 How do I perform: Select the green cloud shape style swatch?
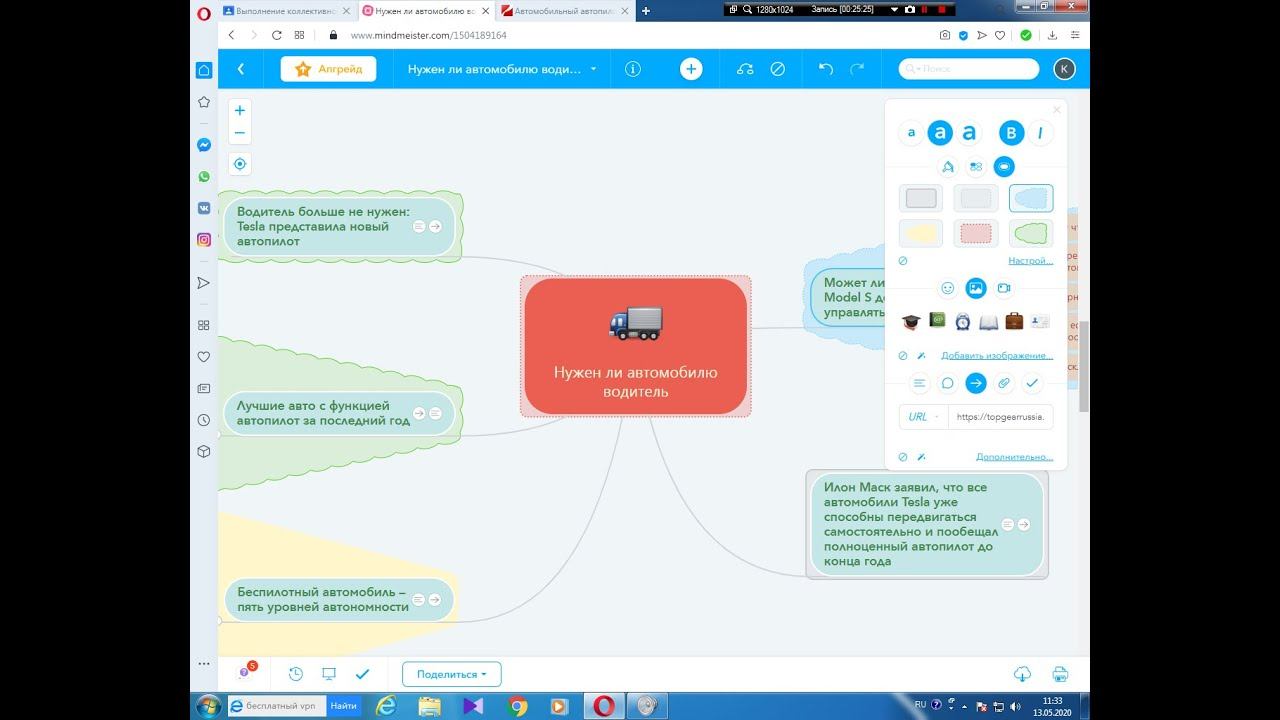point(1031,234)
